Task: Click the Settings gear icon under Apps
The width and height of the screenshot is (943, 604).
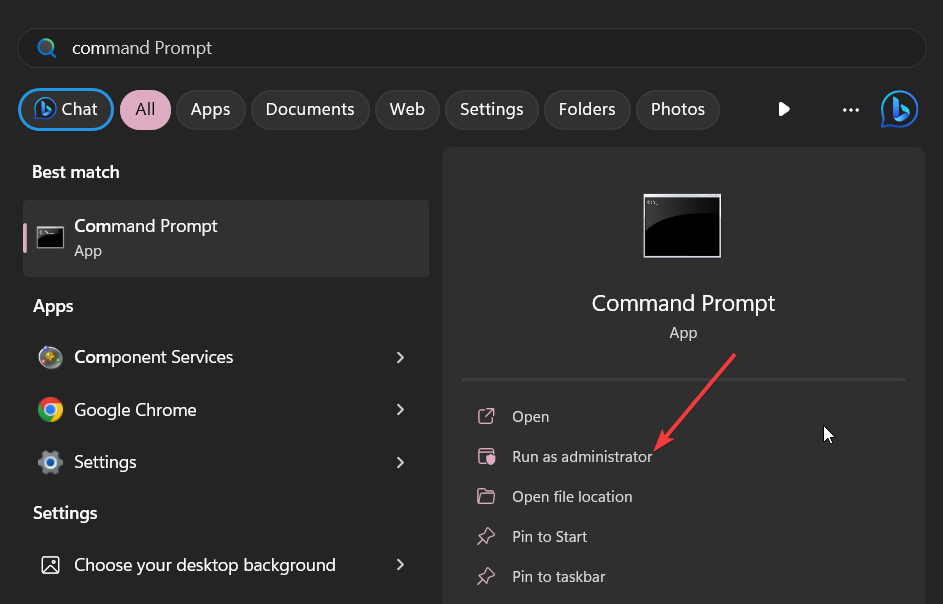Action: [x=50, y=462]
